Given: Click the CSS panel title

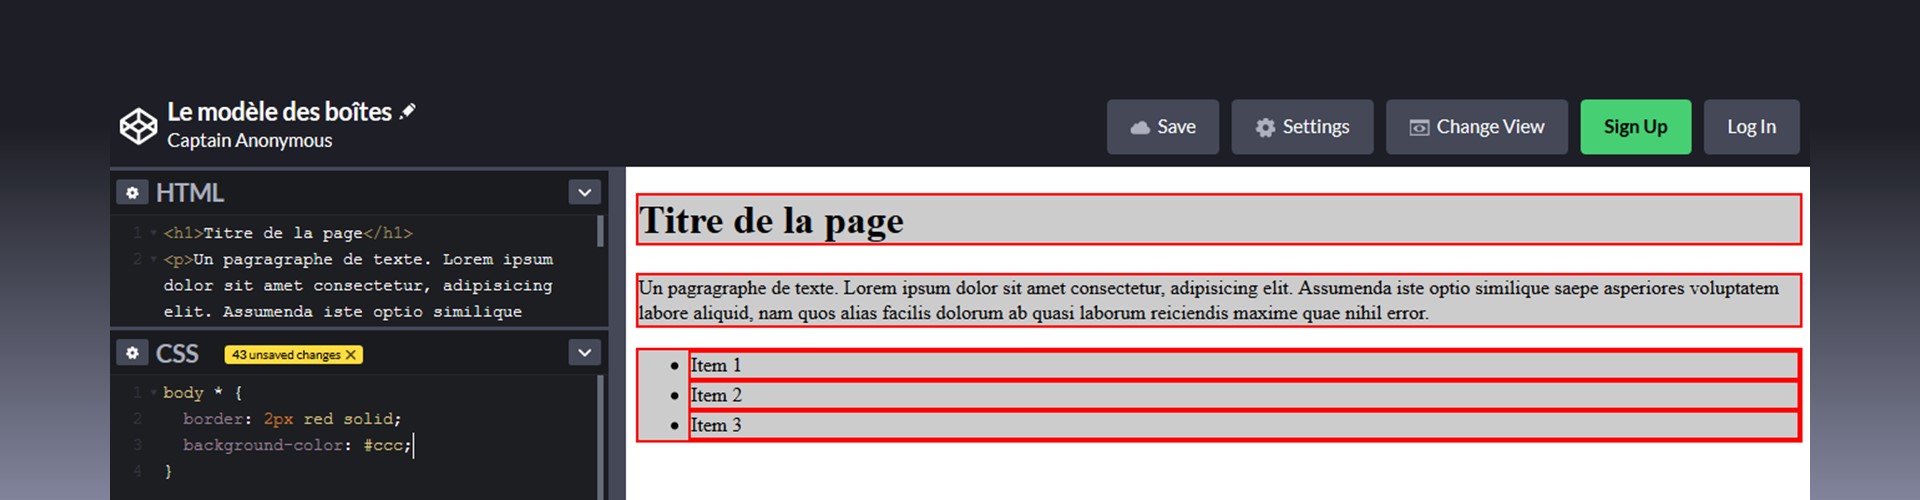Looking at the screenshot, I should [x=177, y=353].
